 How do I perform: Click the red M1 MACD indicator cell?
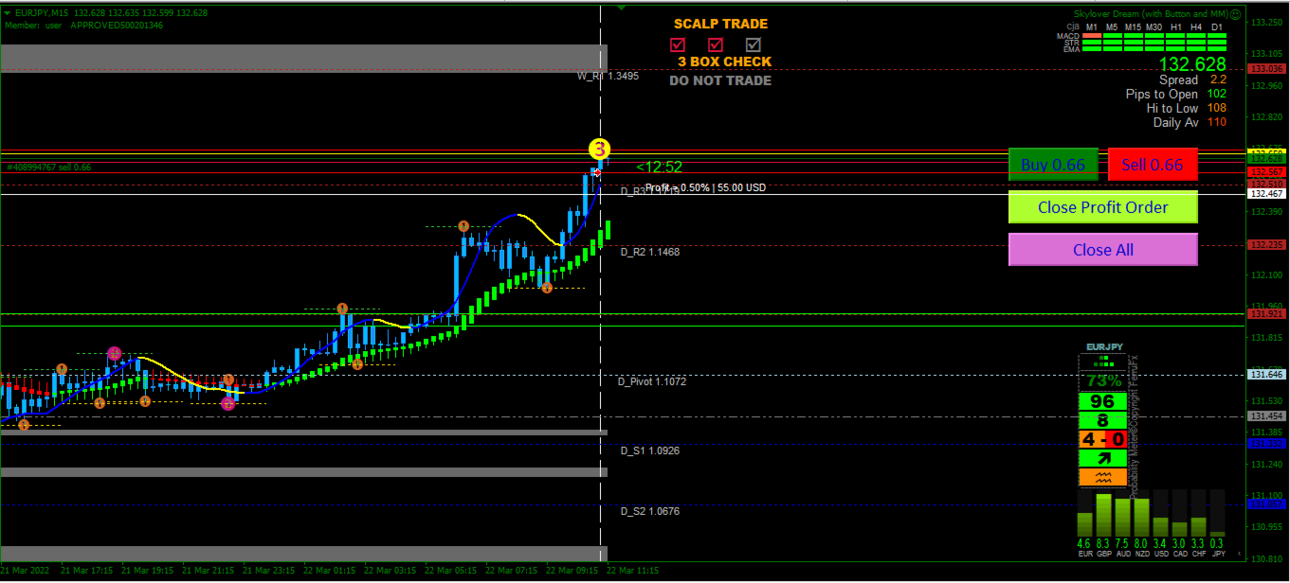1092,35
